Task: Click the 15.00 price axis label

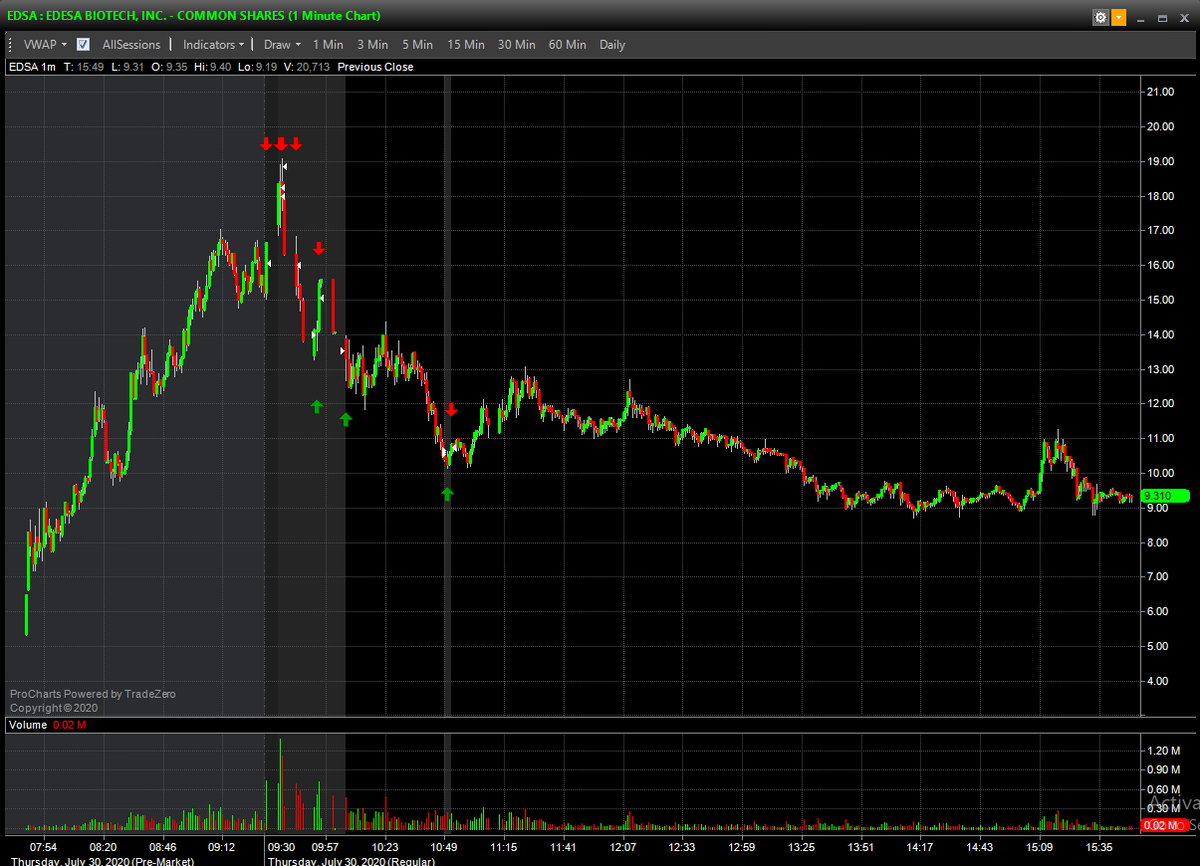Action: click(1160, 300)
